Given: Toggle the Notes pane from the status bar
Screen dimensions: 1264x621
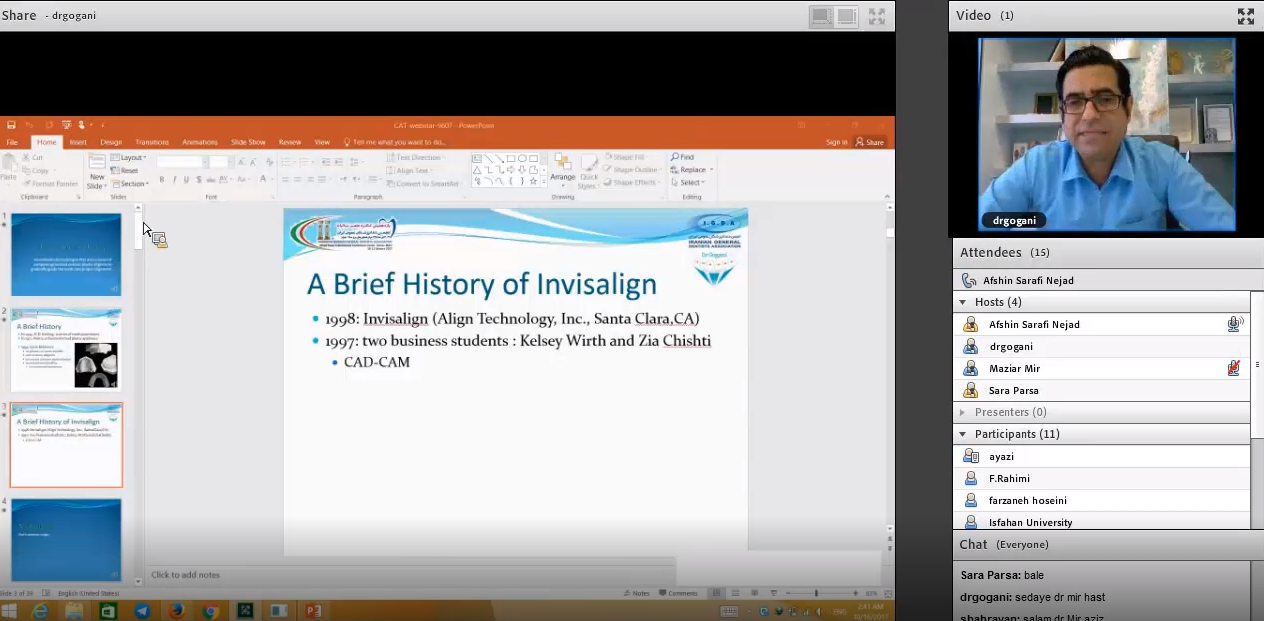Looking at the screenshot, I should tap(637, 593).
